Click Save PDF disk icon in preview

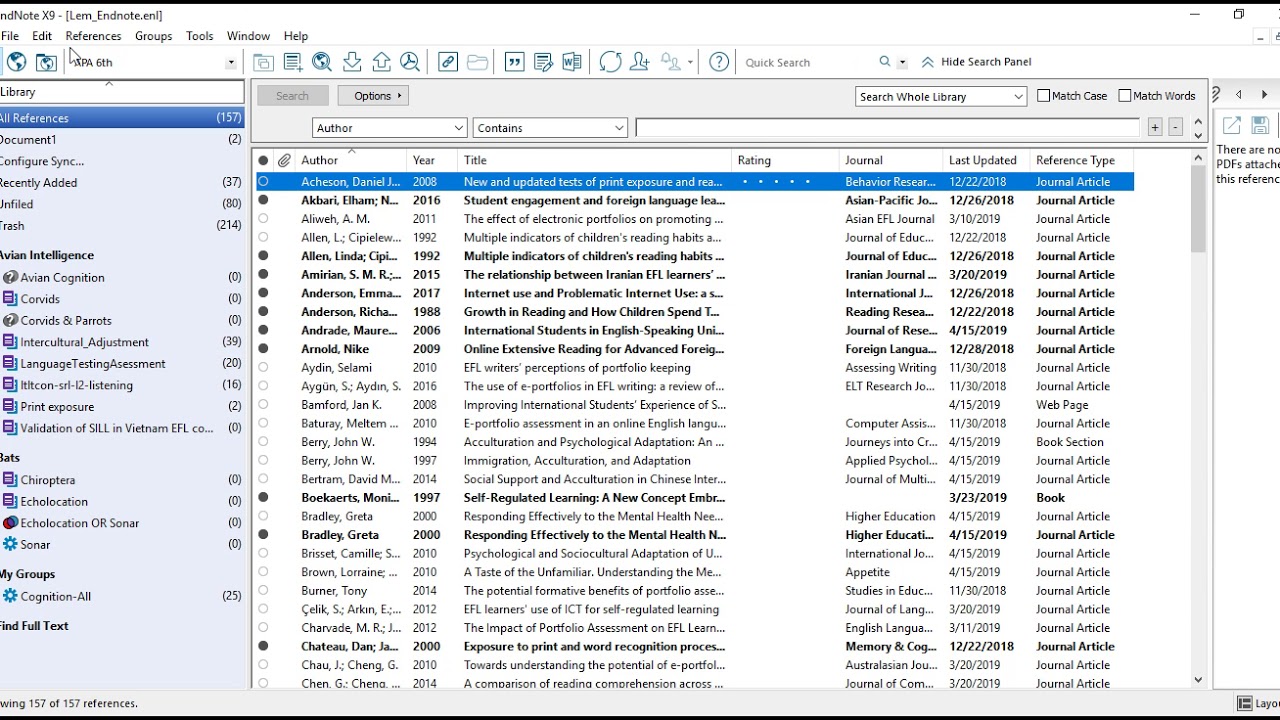[1260, 126]
